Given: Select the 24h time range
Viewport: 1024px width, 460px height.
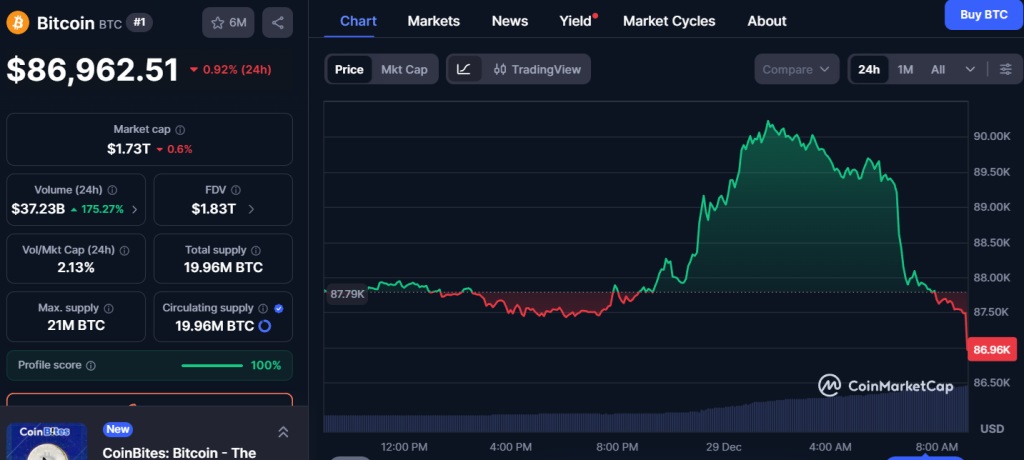Looking at the screenshot, I should (869, 69).
